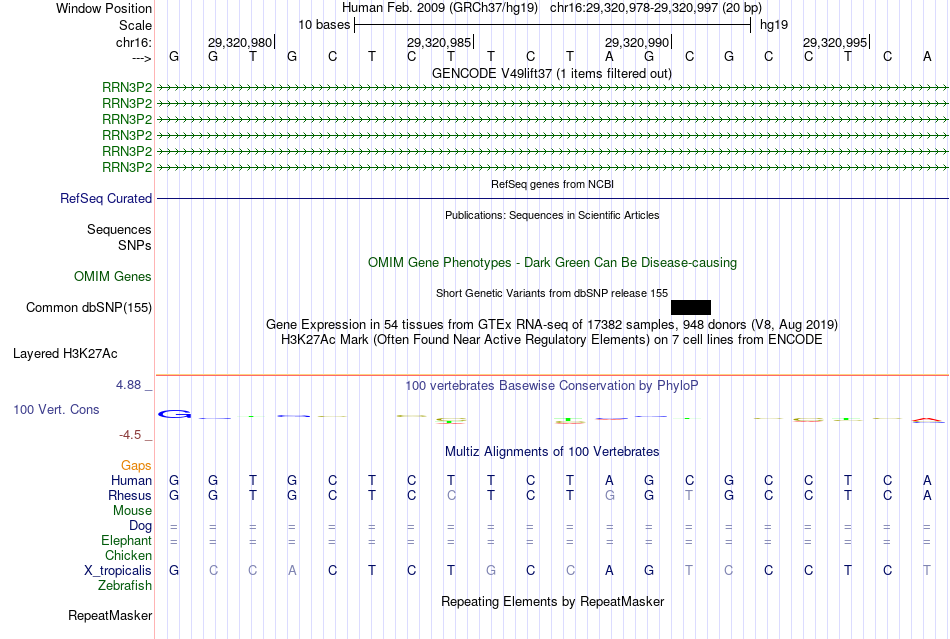Select the Human species label

point(131,480)
